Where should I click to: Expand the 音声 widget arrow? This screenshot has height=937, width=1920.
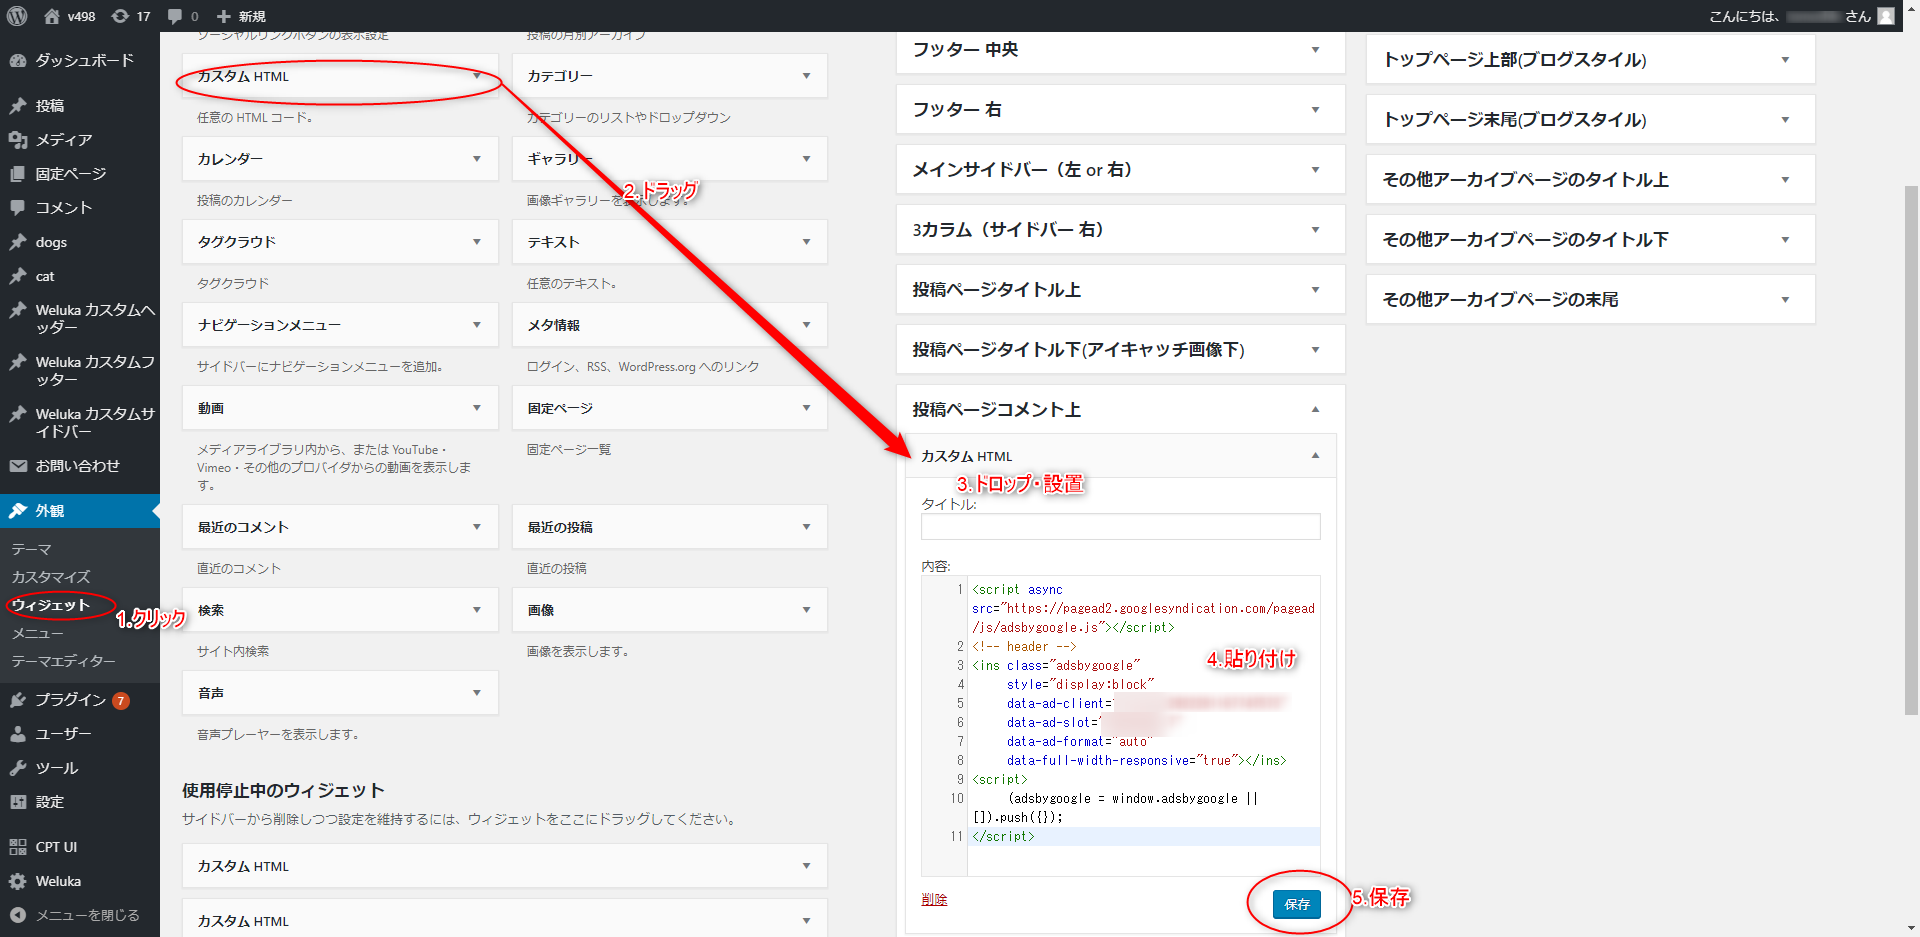pos(477,693)
